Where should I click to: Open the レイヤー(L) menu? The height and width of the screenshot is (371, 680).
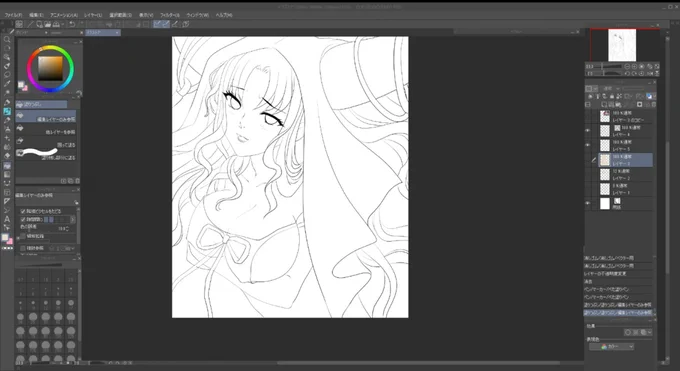[x=93, y=15]
